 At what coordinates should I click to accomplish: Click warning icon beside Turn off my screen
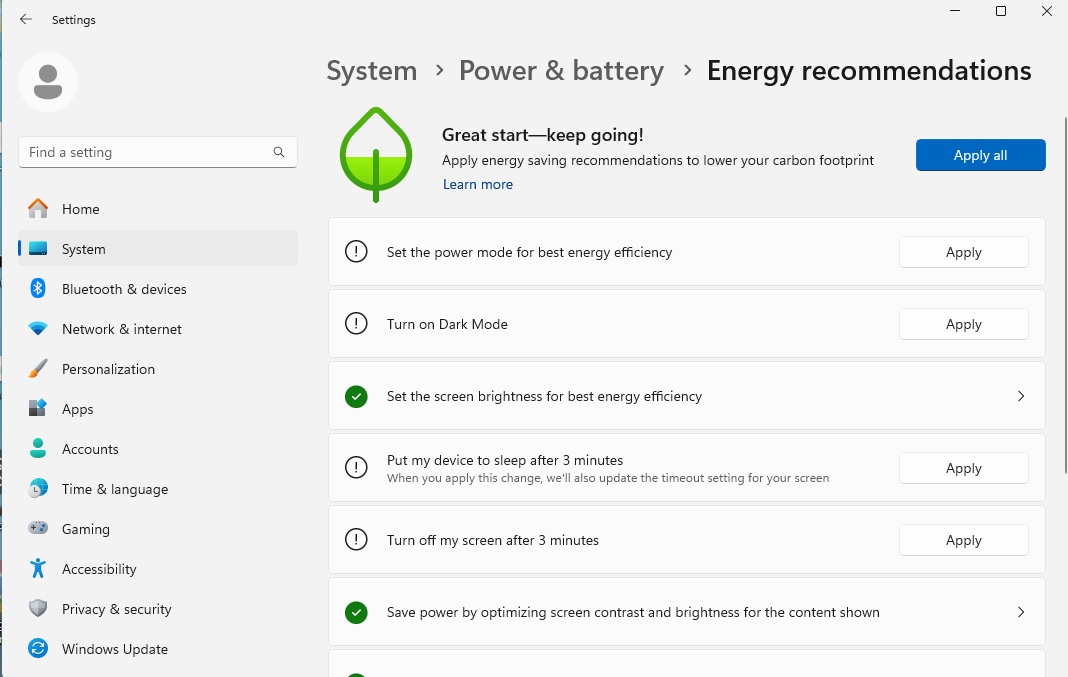pyautogui.click(x=356, y=539)
